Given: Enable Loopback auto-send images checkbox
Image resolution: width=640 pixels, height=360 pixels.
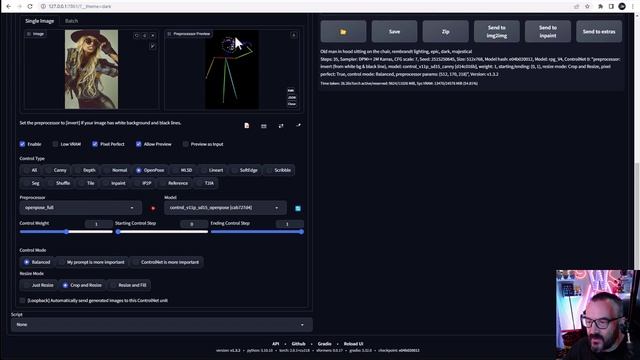Looking at the screenshot, I should coord(22,300).
